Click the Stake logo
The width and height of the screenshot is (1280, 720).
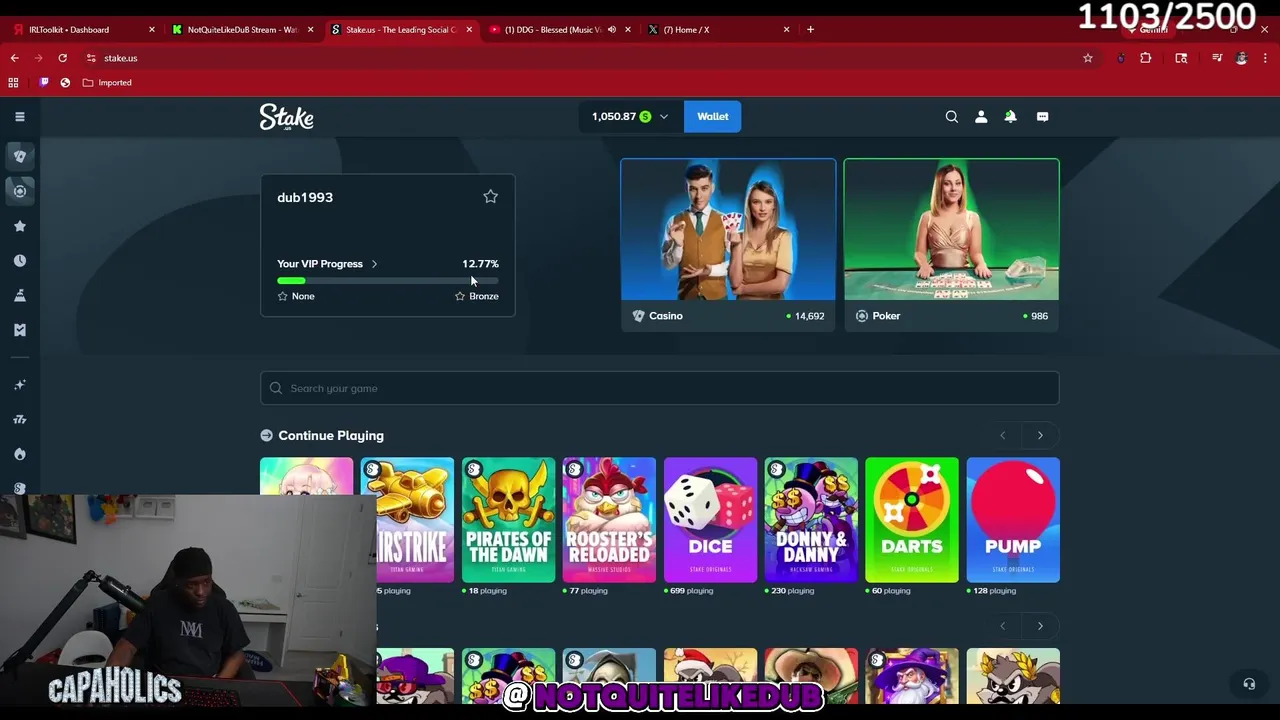287,117
